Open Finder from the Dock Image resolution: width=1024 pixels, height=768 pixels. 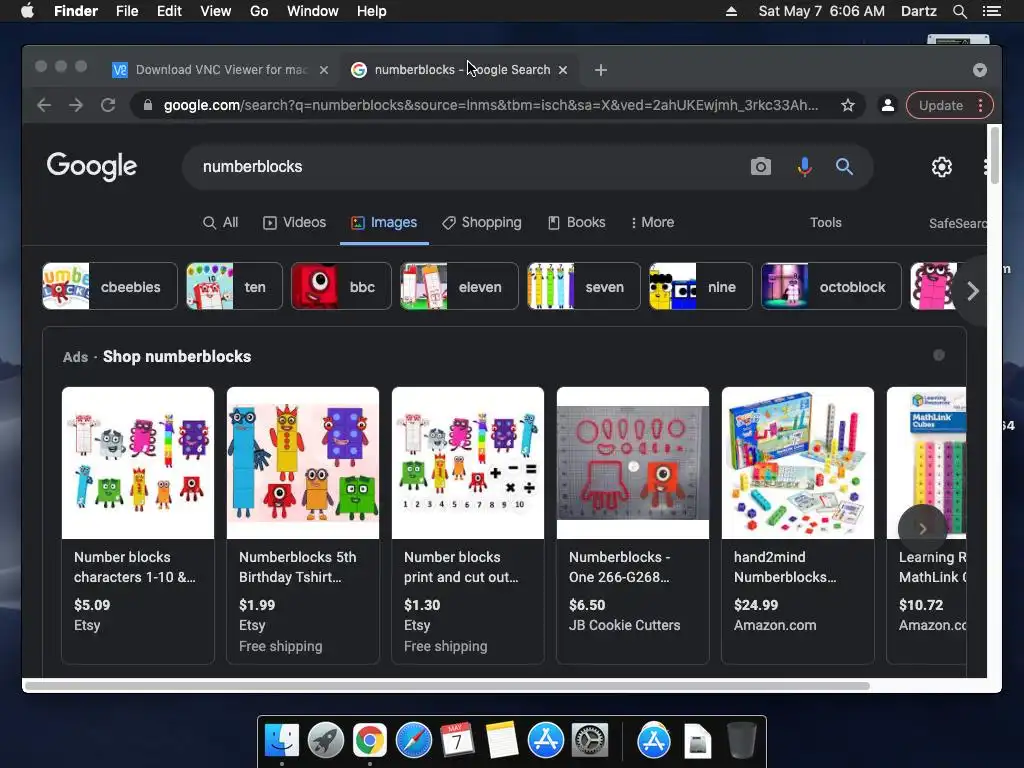[281, 741]
